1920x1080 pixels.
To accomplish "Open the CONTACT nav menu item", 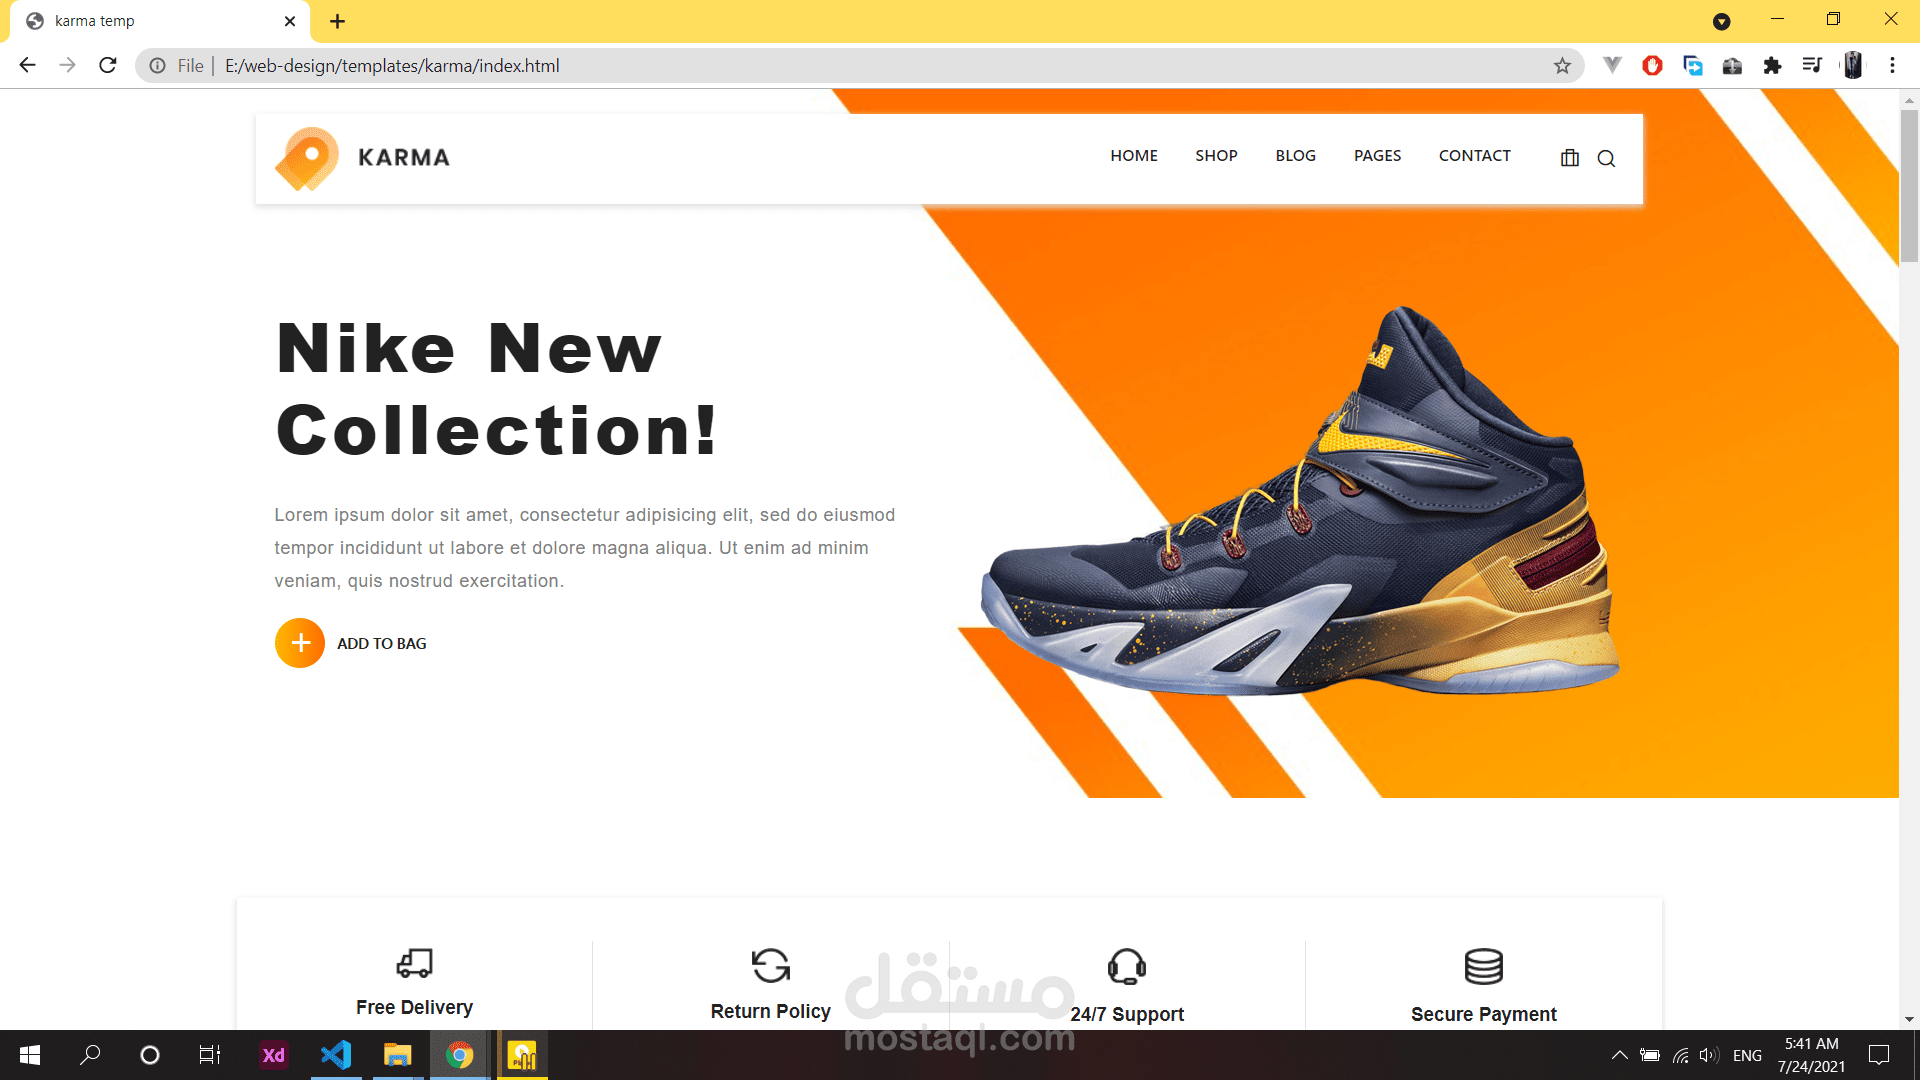I will coord(1475,156).
